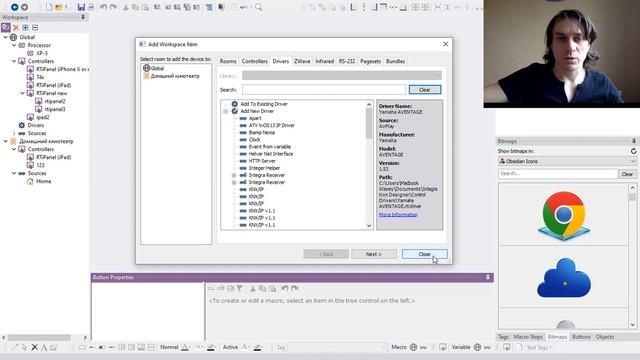Click the undo arrow in macro editor toolbar

click(284, 288)
